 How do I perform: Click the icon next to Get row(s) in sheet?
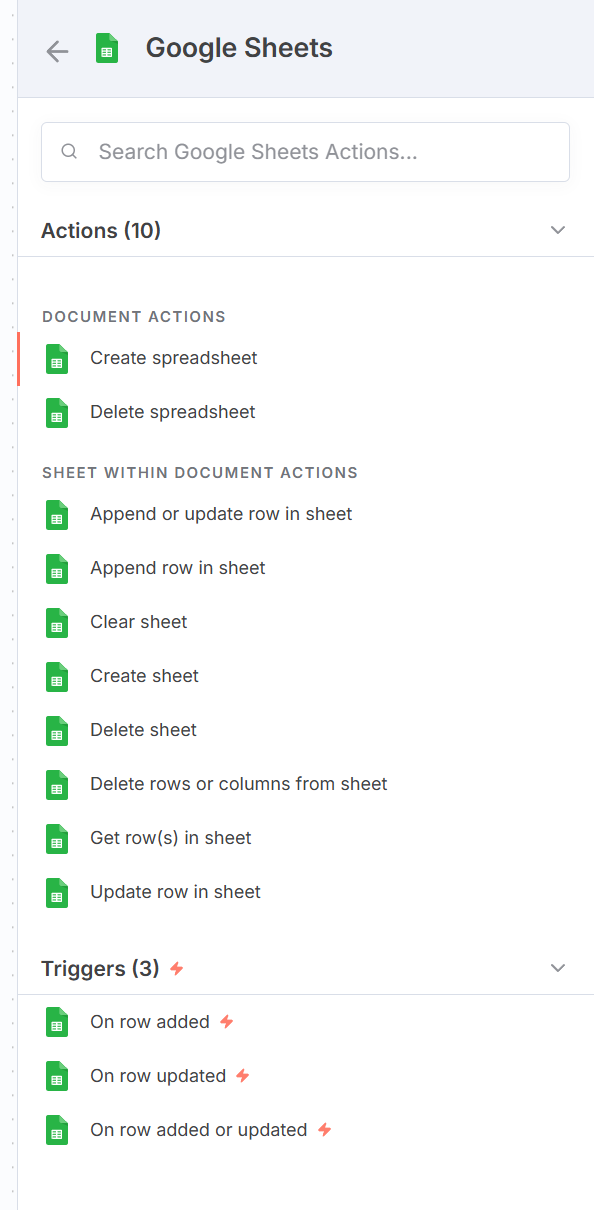coord(57,839)
